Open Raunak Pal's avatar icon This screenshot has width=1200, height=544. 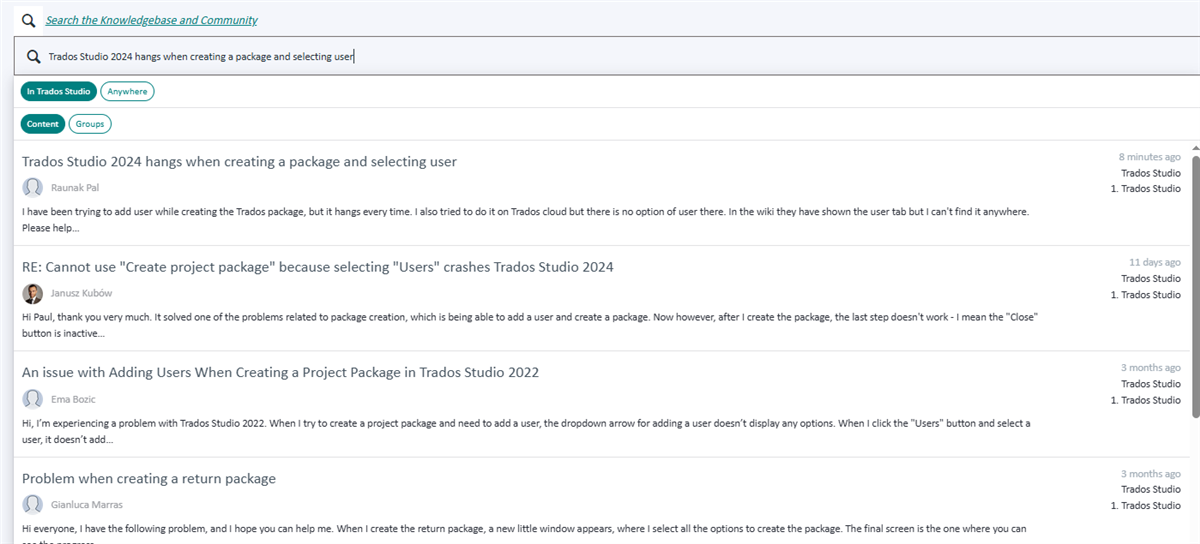[x=33, y=187]
